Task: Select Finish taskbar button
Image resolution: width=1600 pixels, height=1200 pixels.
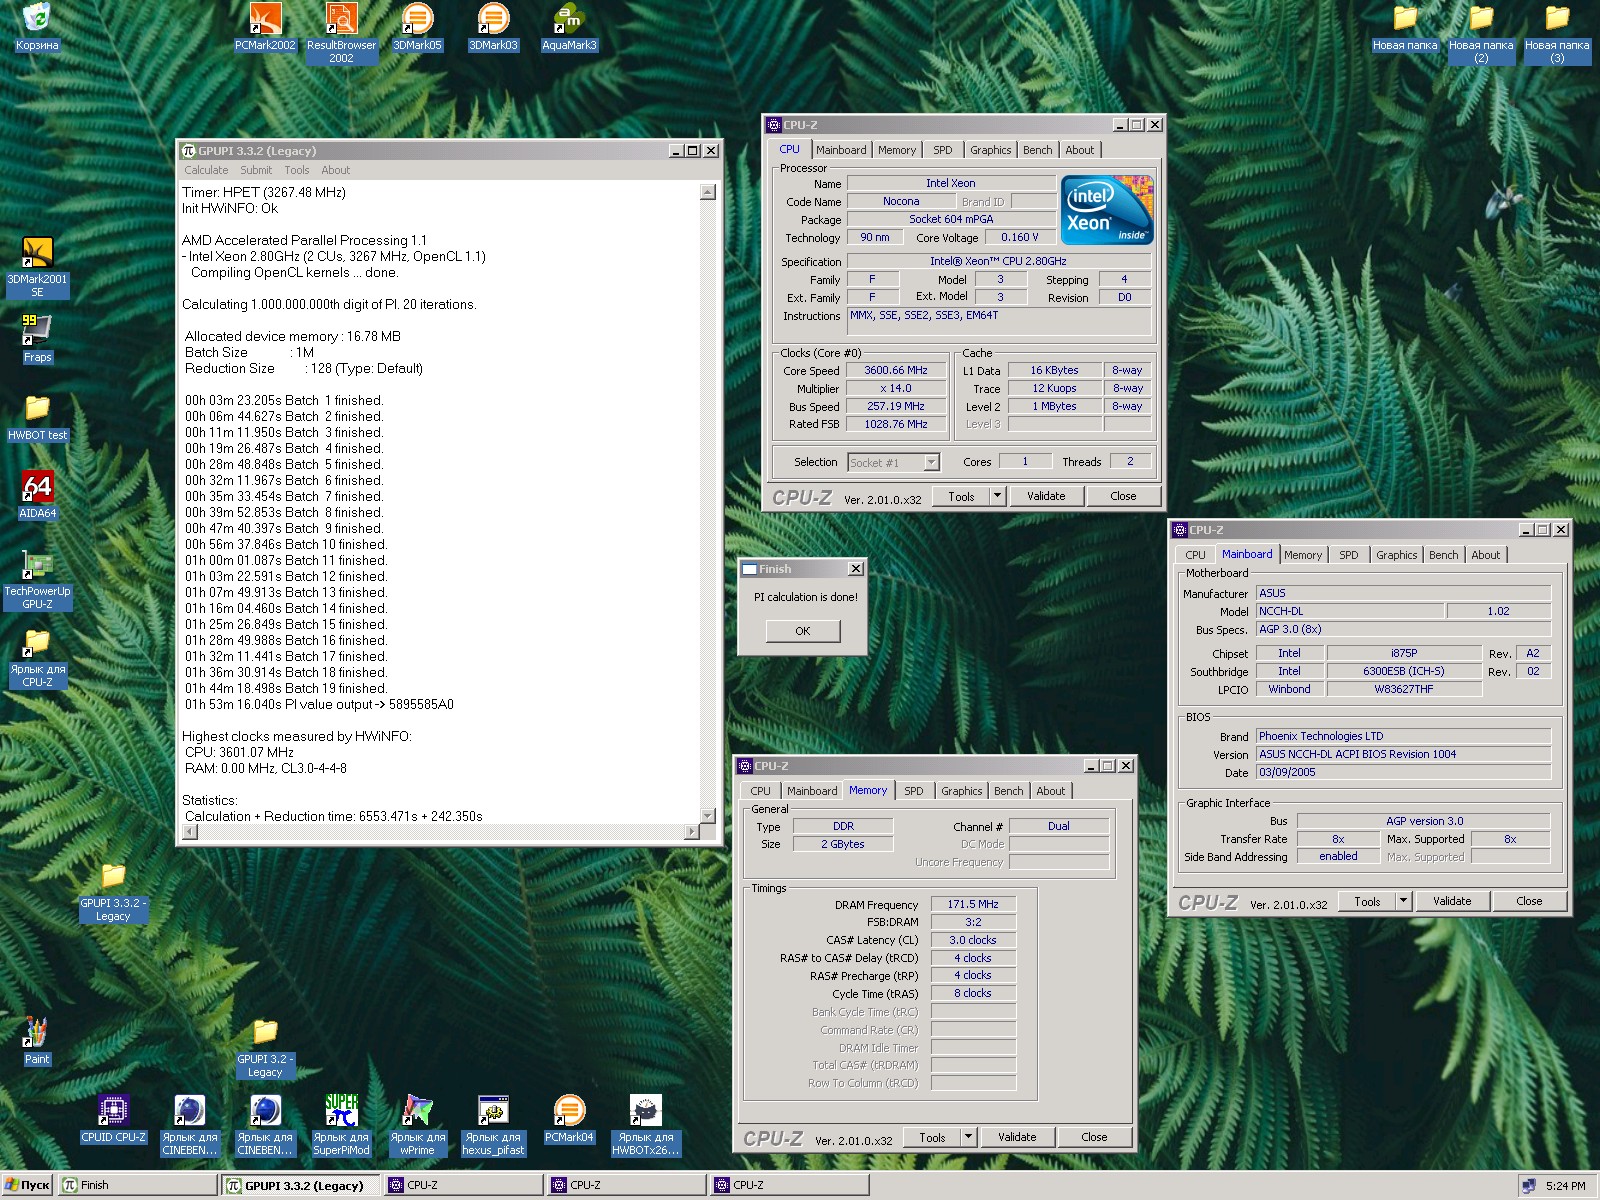Action: click(137, 1185)
